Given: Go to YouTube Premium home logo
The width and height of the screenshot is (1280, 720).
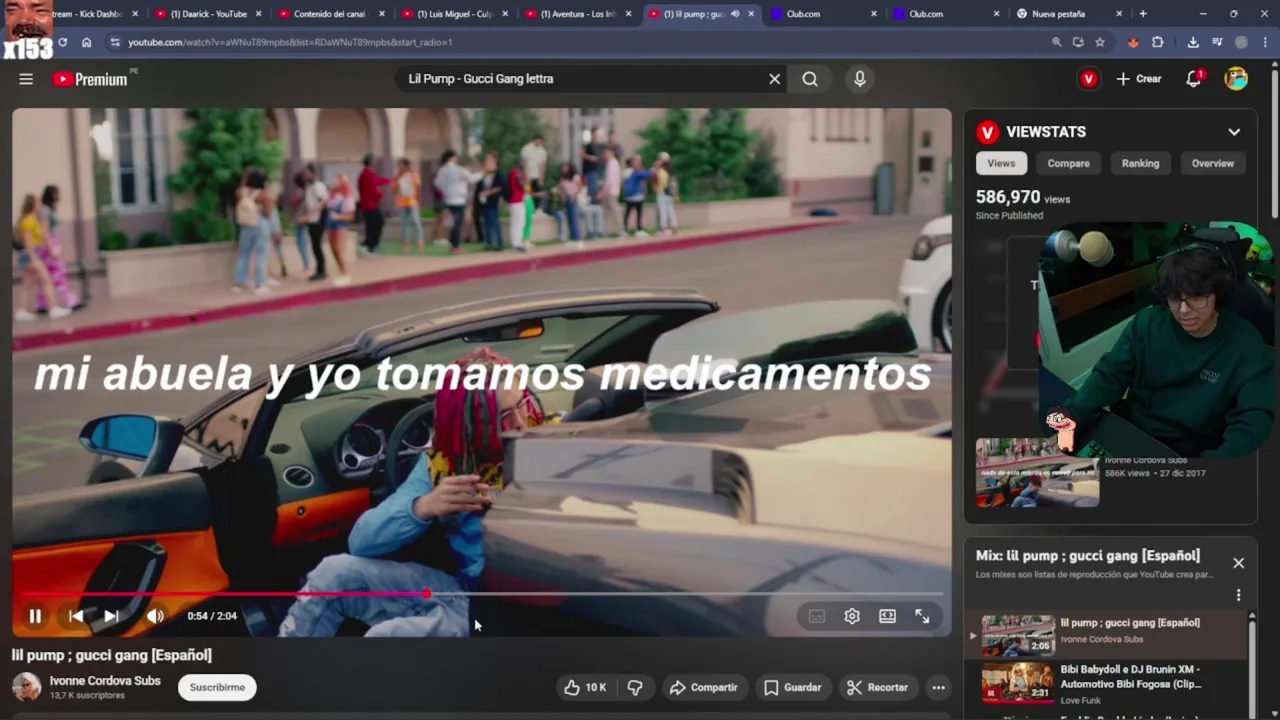Looking at the screenshot, I should coord(91,79).
